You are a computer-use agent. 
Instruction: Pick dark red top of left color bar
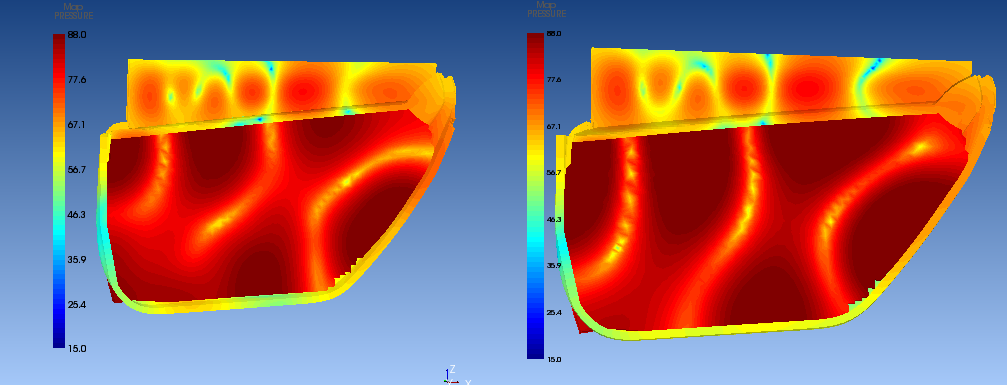tap(58, 45)
